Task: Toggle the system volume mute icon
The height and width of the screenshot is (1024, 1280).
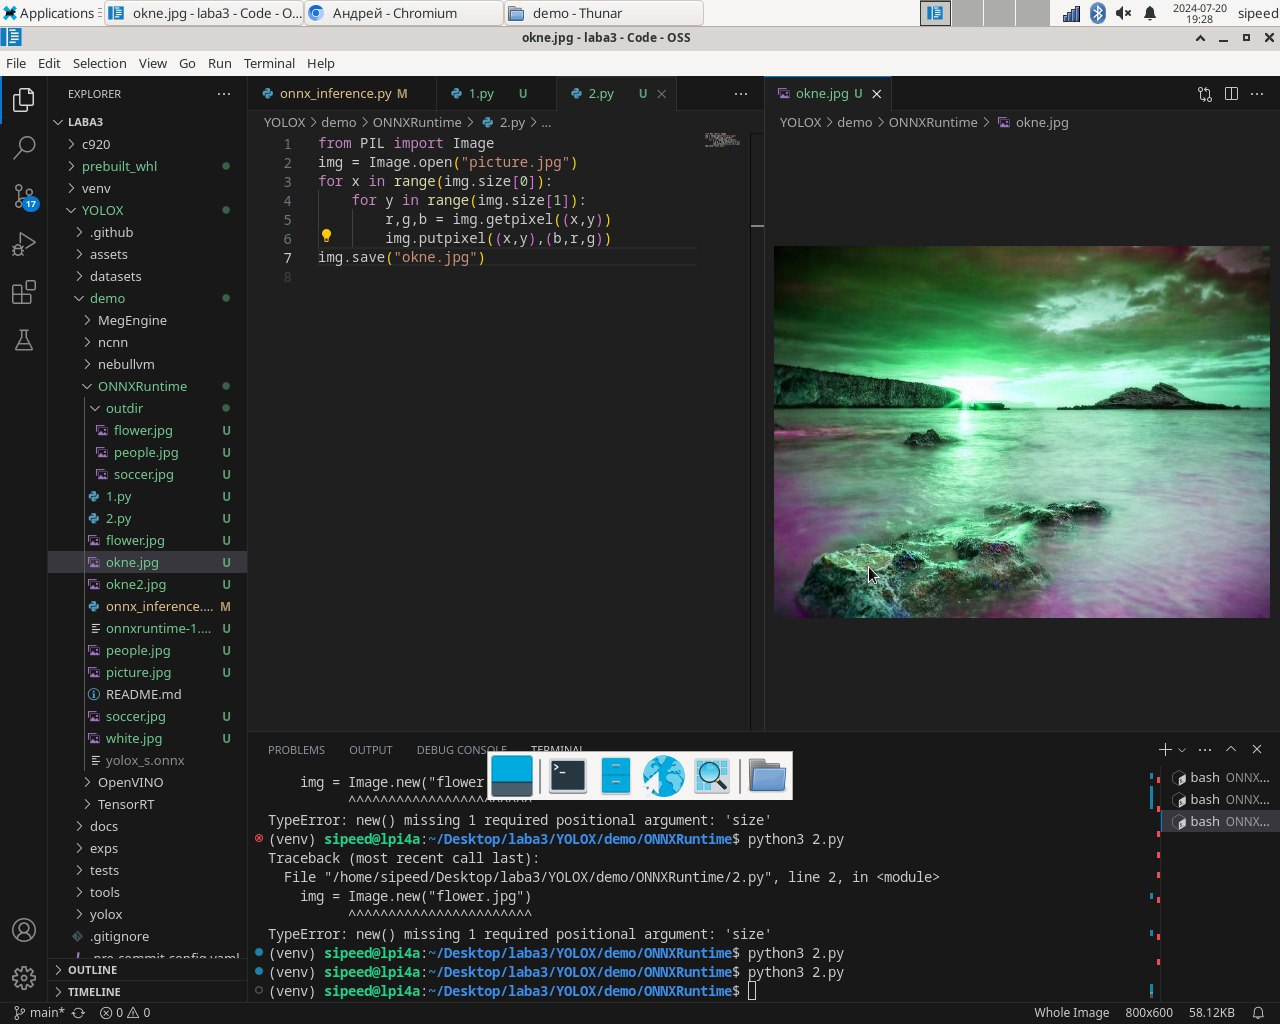Action: click(1124, 13)
